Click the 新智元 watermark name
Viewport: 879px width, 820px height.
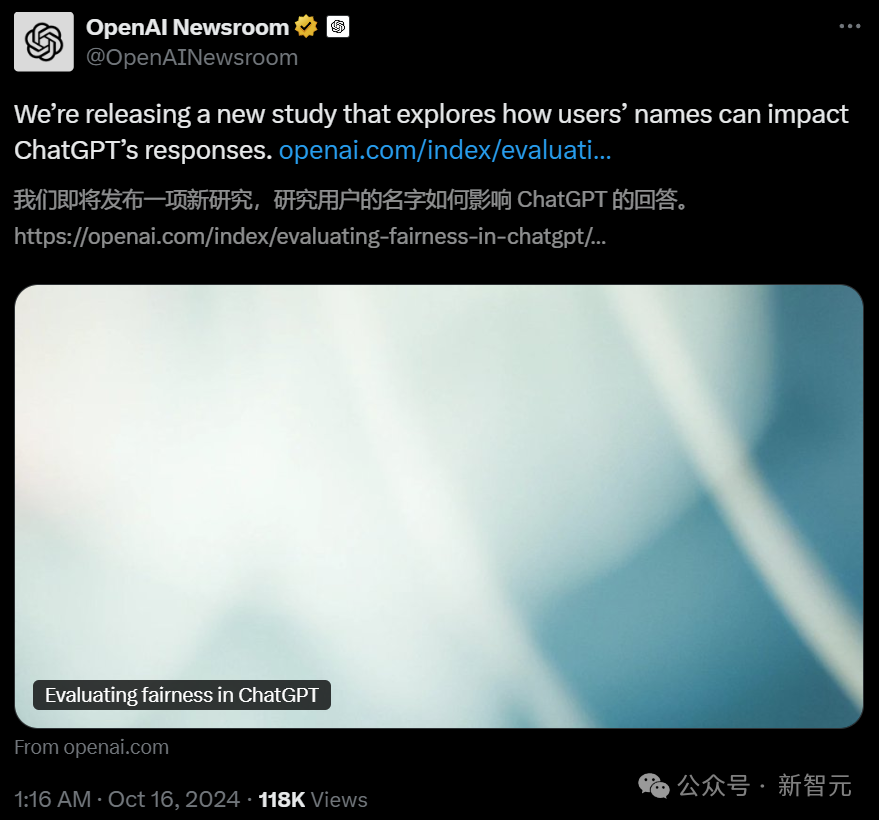815,785
